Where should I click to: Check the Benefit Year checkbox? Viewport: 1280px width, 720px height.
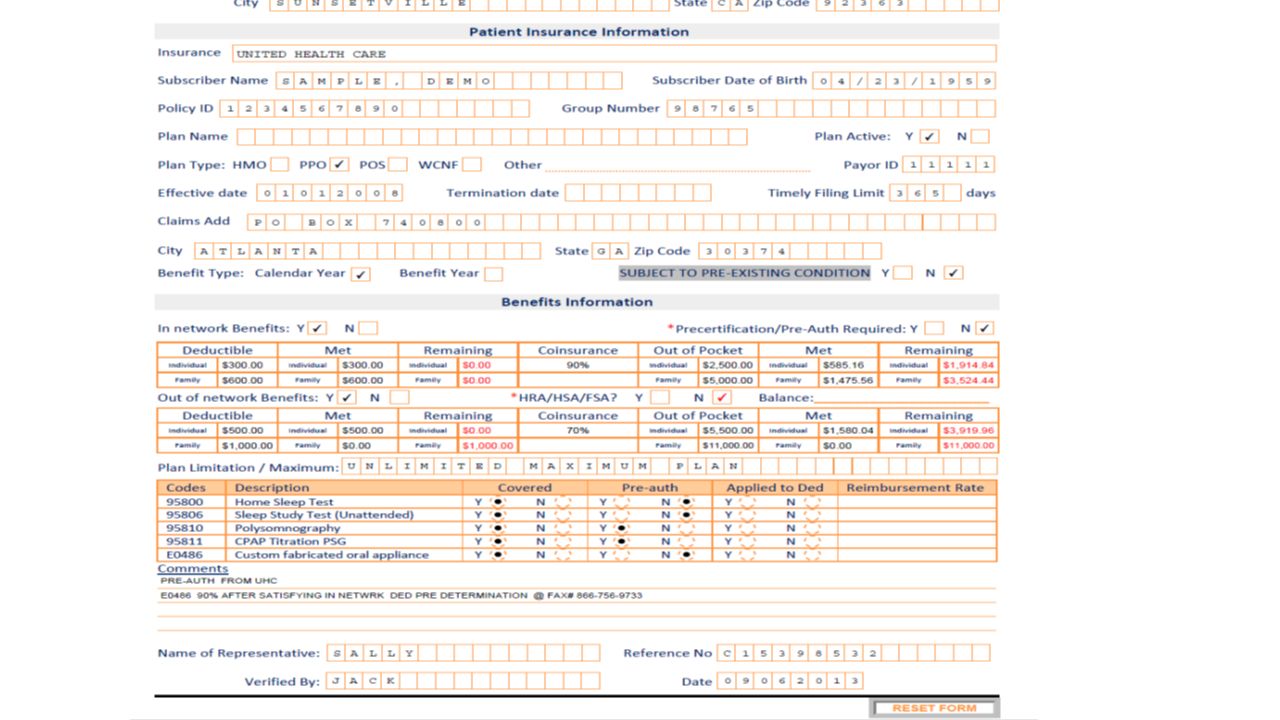(493, 273)
